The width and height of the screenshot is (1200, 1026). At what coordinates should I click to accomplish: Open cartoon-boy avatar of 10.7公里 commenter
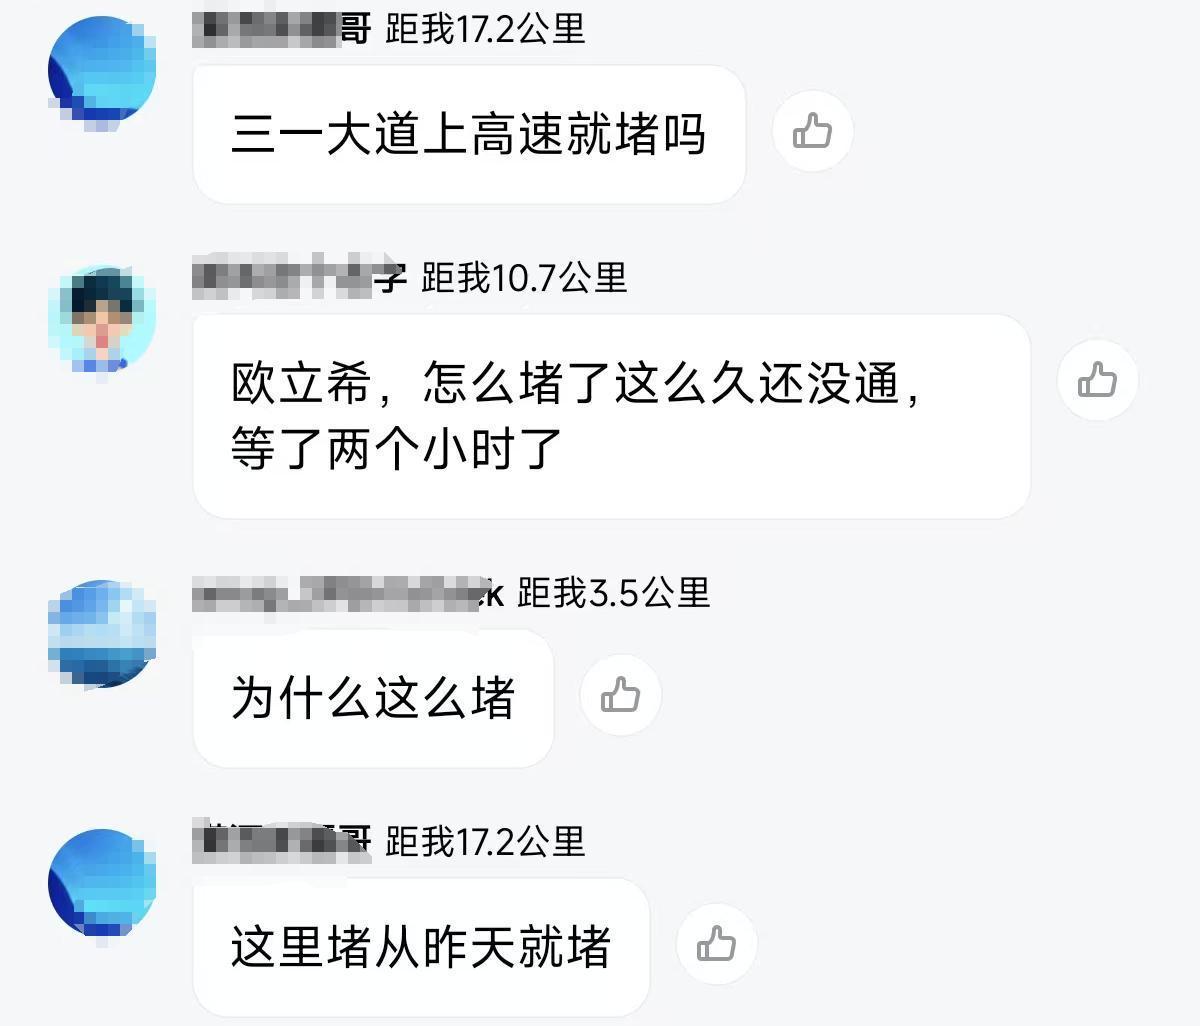pos(102,320)
